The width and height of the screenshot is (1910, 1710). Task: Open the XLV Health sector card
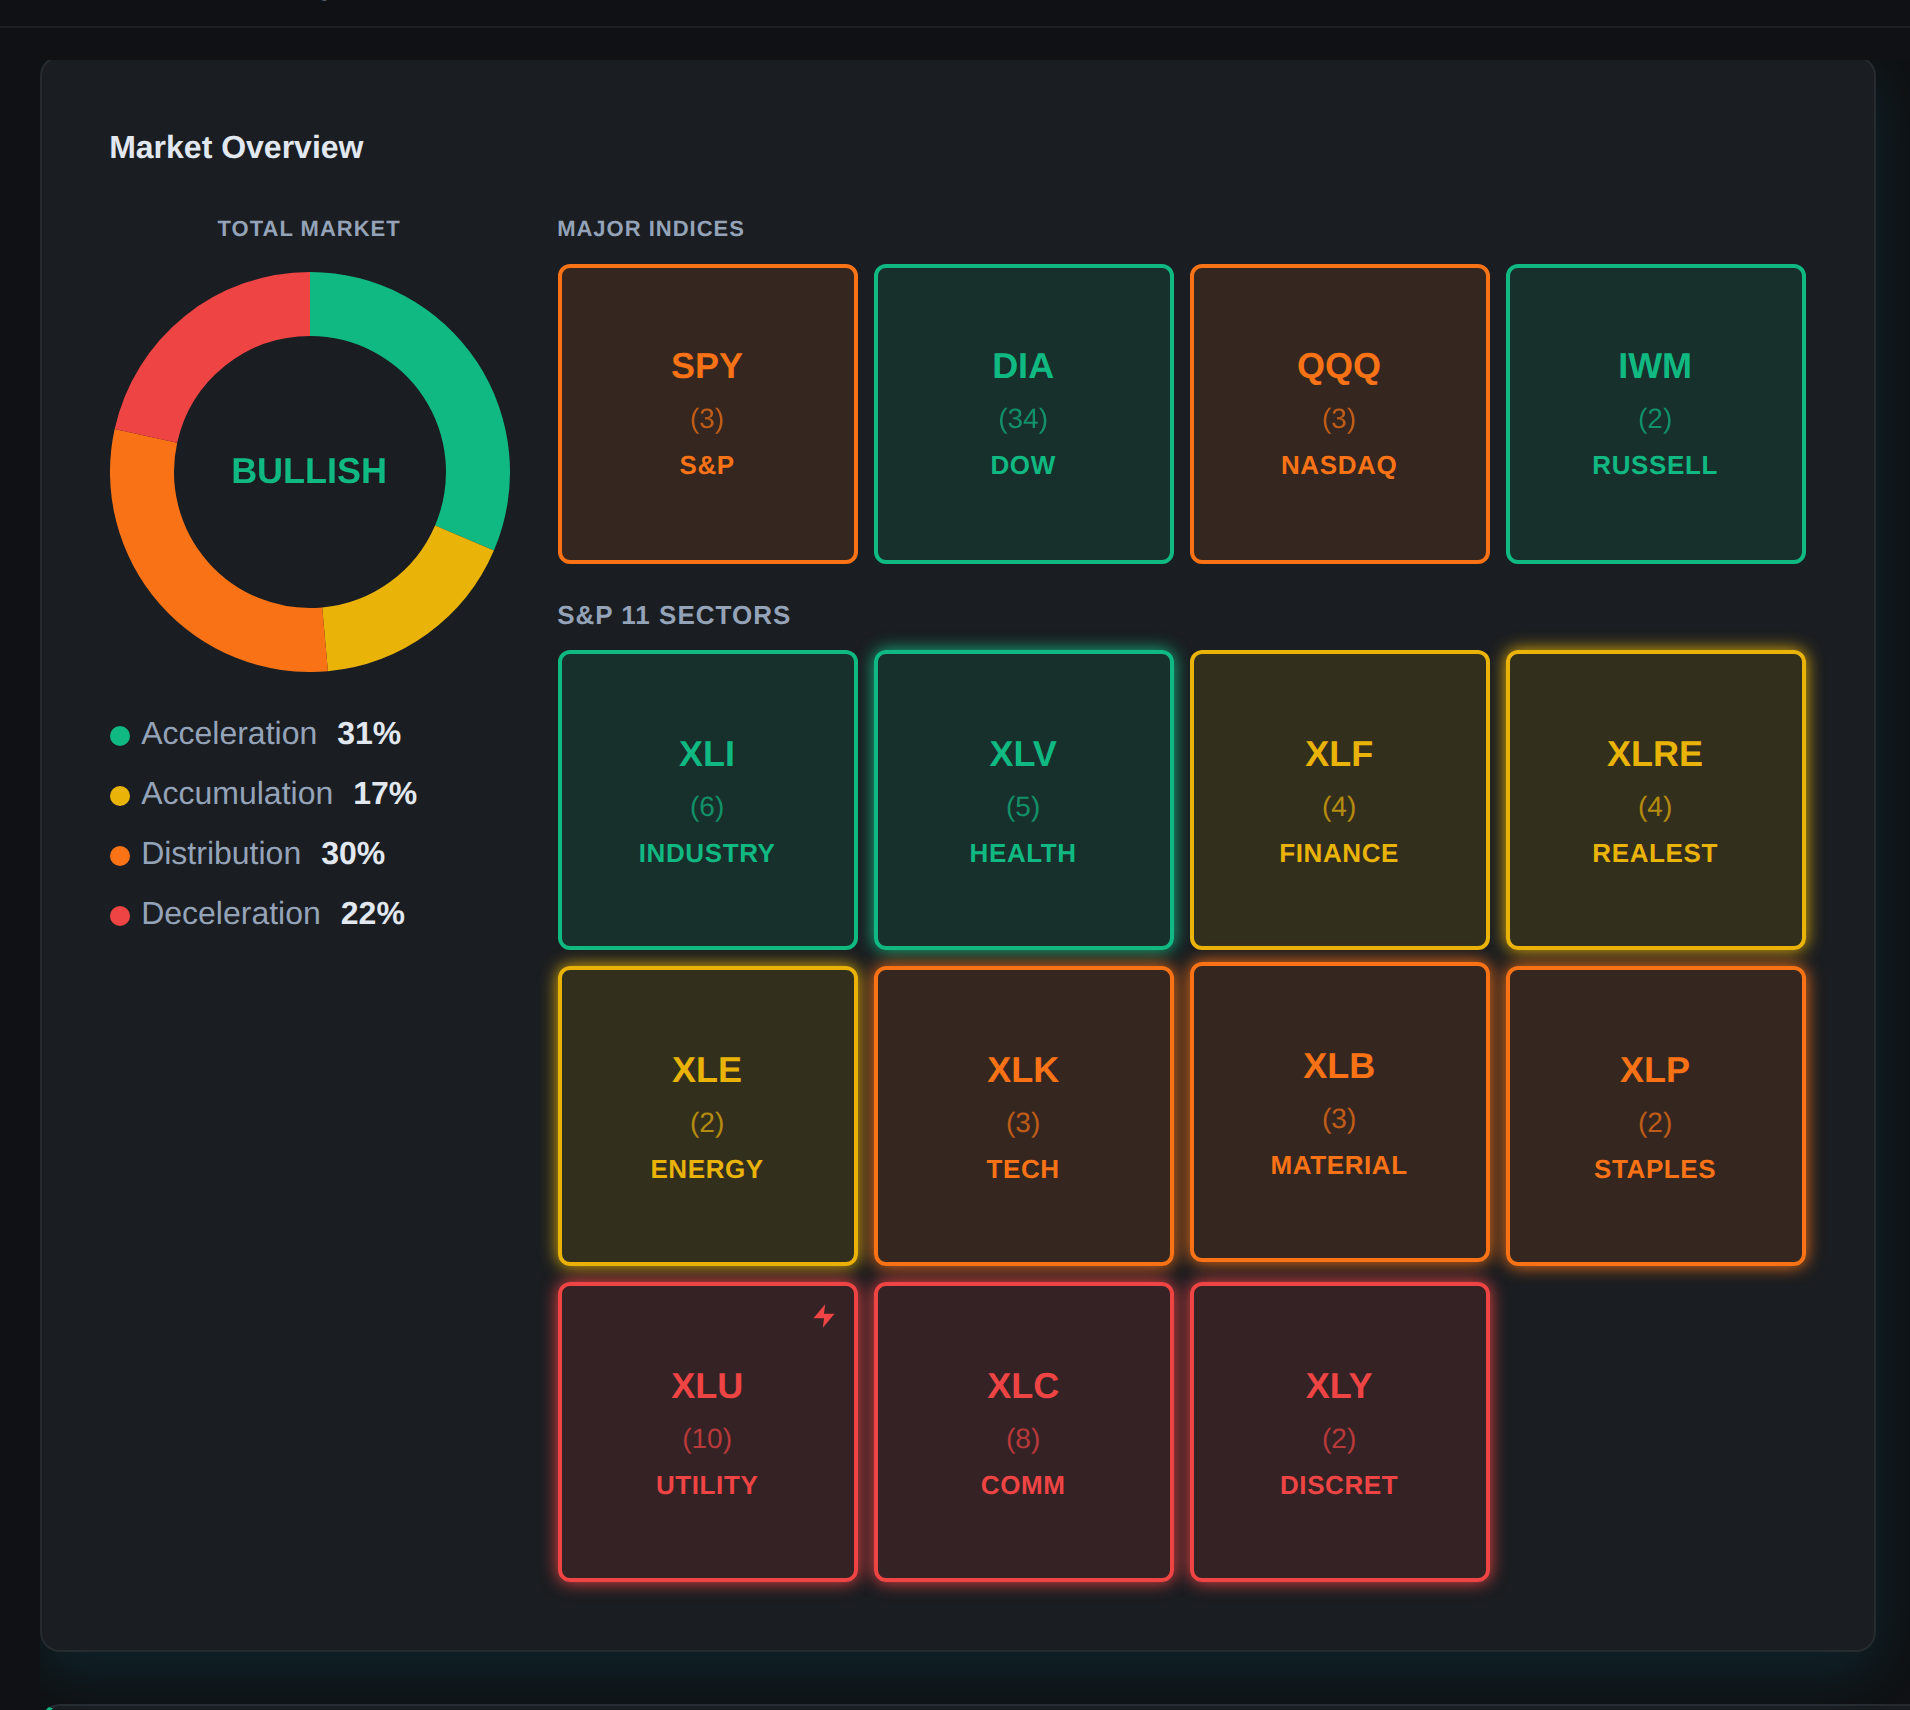1023,800
